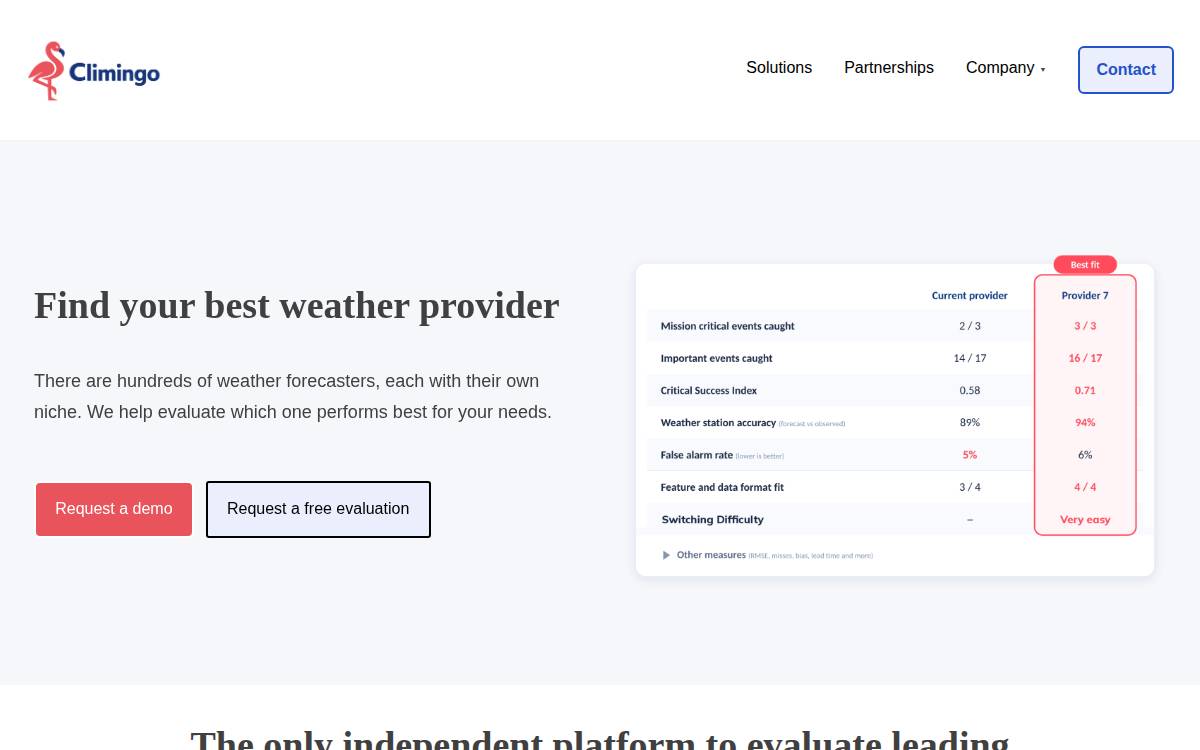Click the 14 / 17 current provider value
Viewport: 1200px width, 750px height.
970,358
